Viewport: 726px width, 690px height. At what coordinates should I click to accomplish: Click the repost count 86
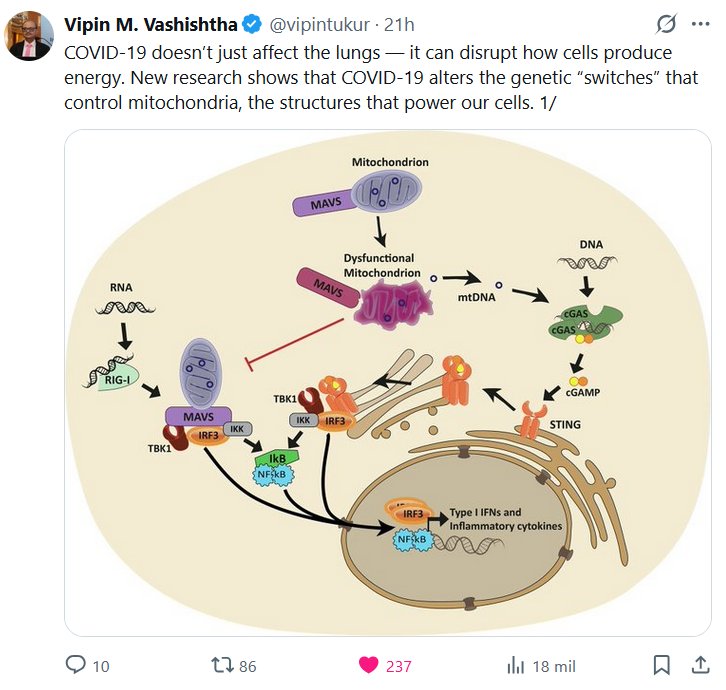coord(248,666)
